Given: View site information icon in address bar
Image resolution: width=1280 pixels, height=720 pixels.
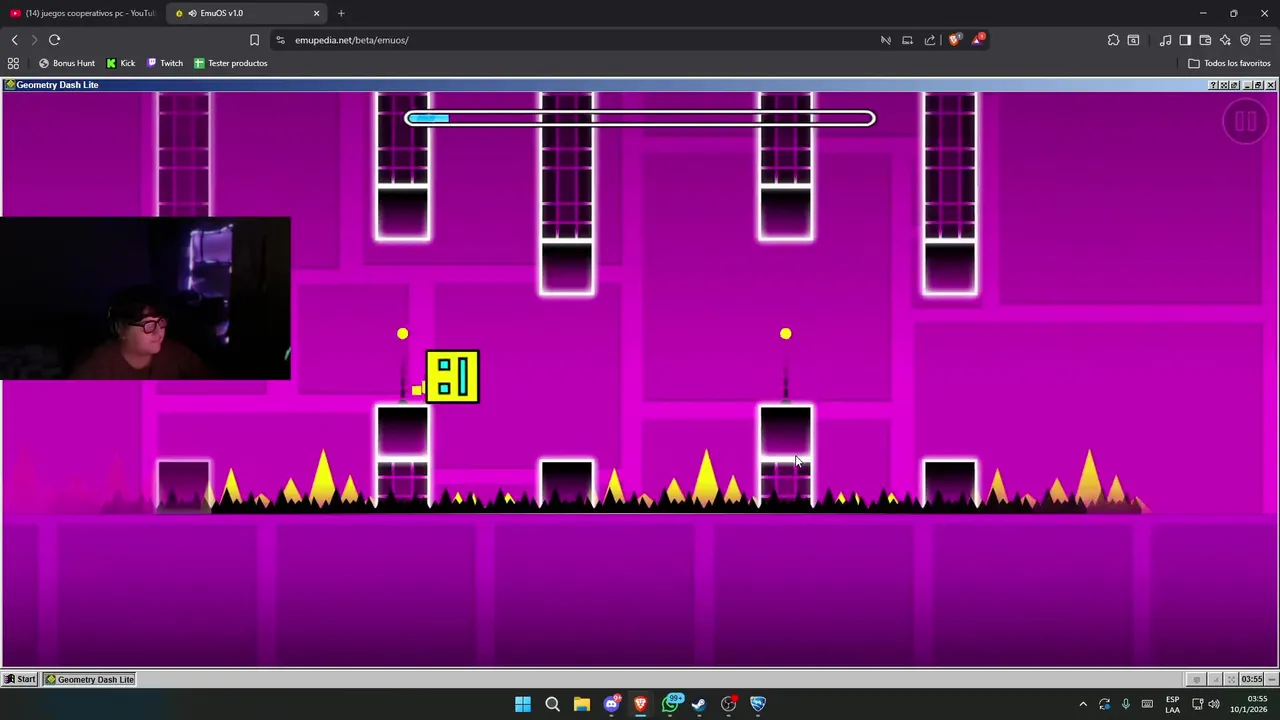Looking at the screenshot, I should [x=280, y=40].
